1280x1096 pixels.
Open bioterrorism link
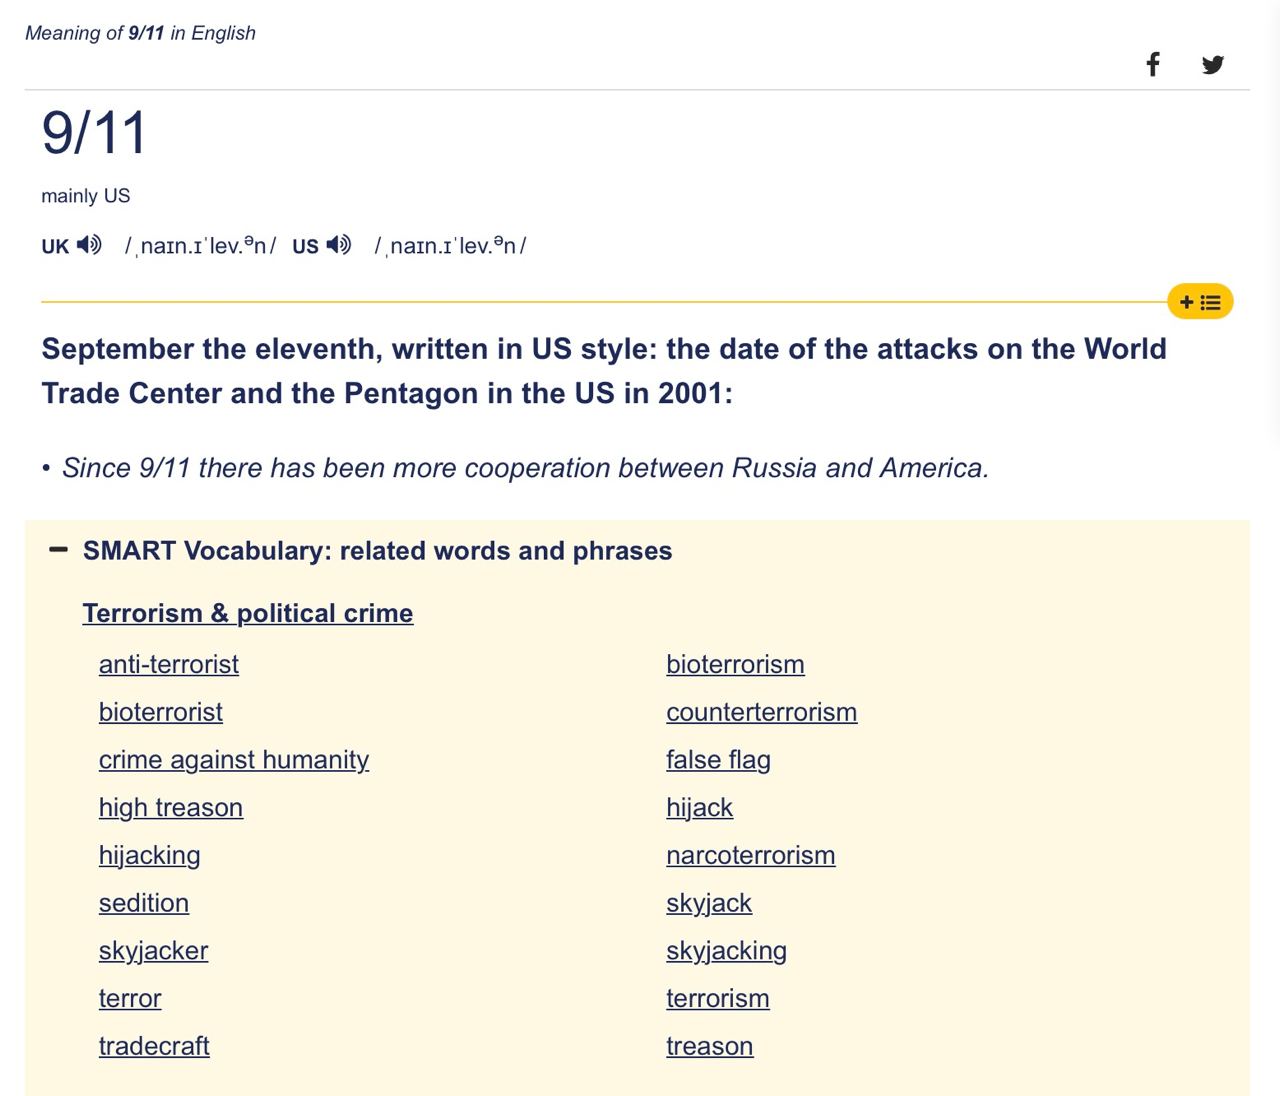(x=735, y=664)
